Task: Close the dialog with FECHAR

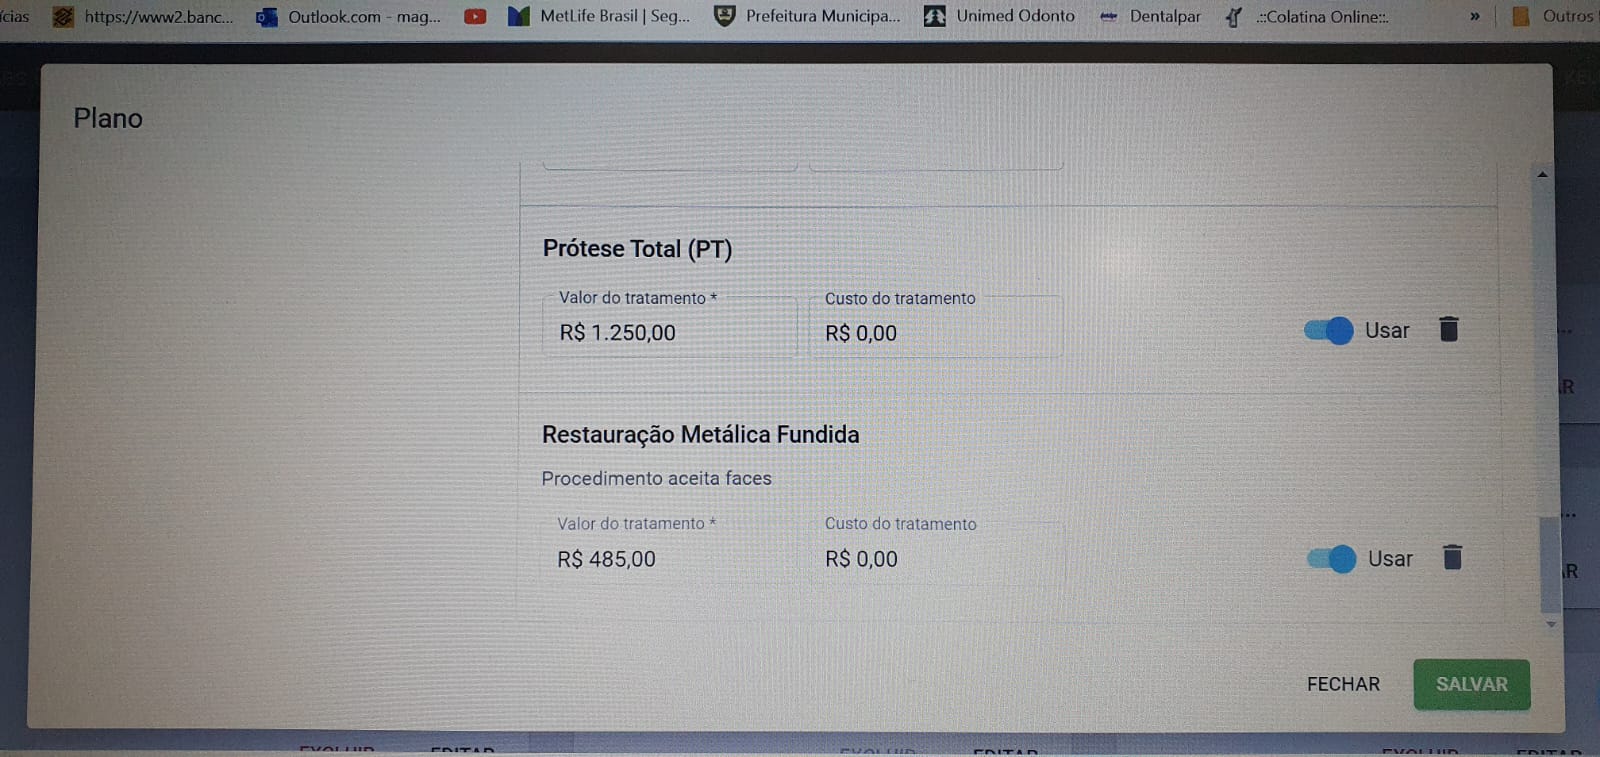Action: tap(1343, 684)
